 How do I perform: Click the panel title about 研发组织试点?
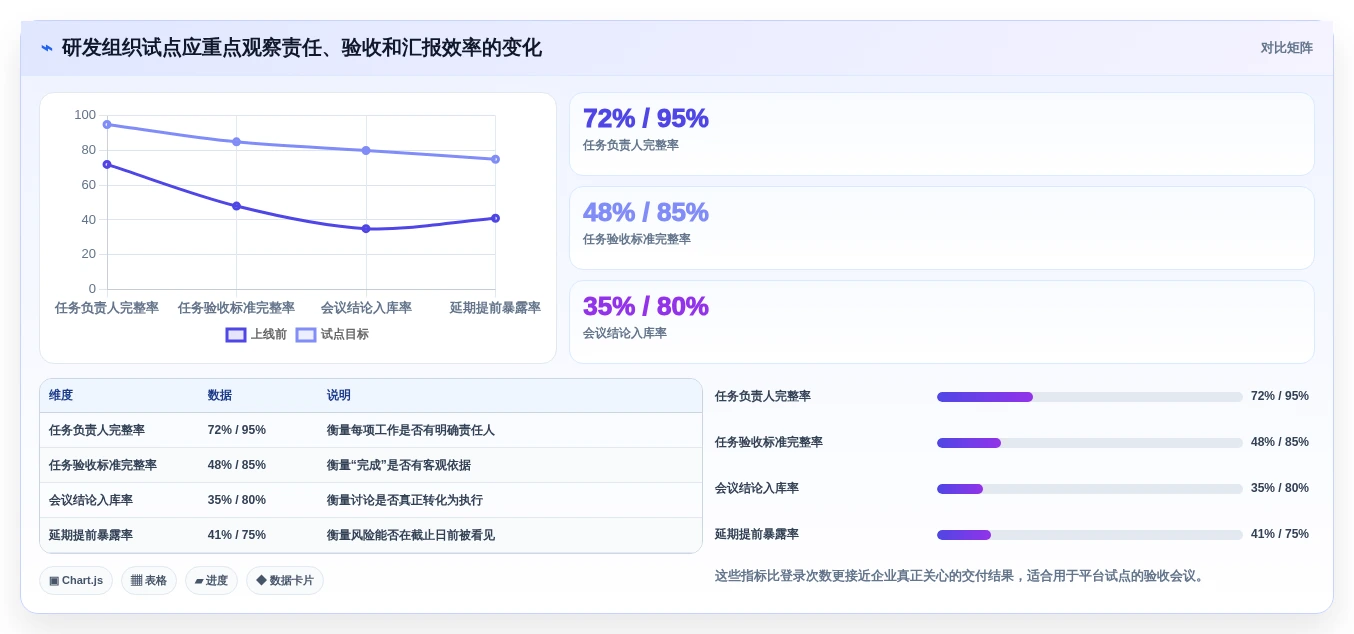pyautogui.click(x=302, y=48)
